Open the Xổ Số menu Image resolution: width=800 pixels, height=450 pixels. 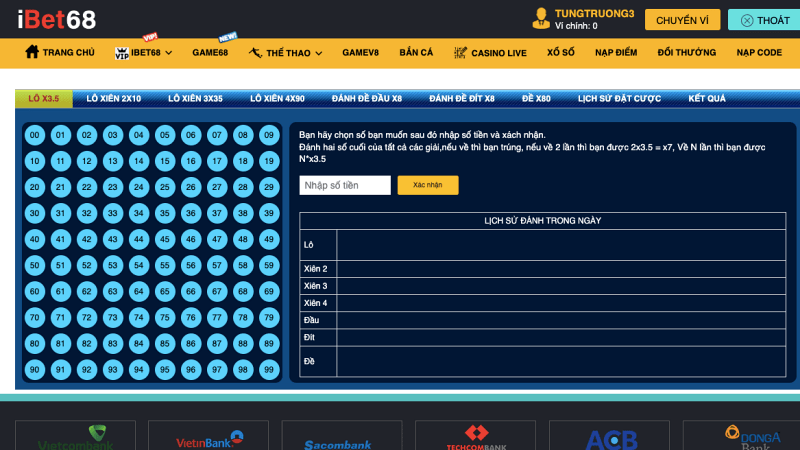click(561, 52)
